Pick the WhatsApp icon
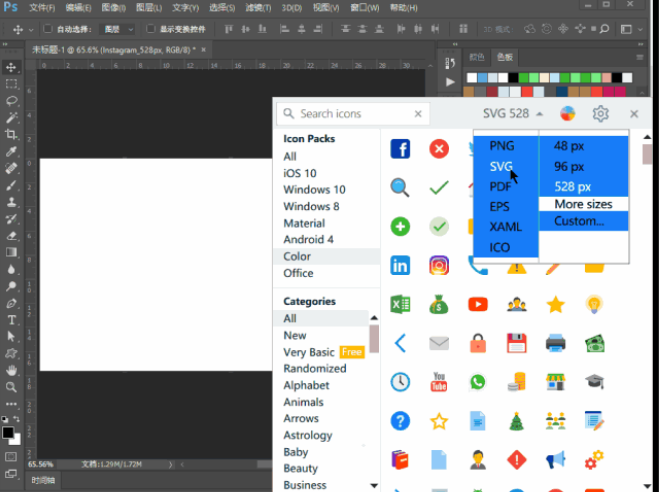659x492 pixels. (477, 381)
